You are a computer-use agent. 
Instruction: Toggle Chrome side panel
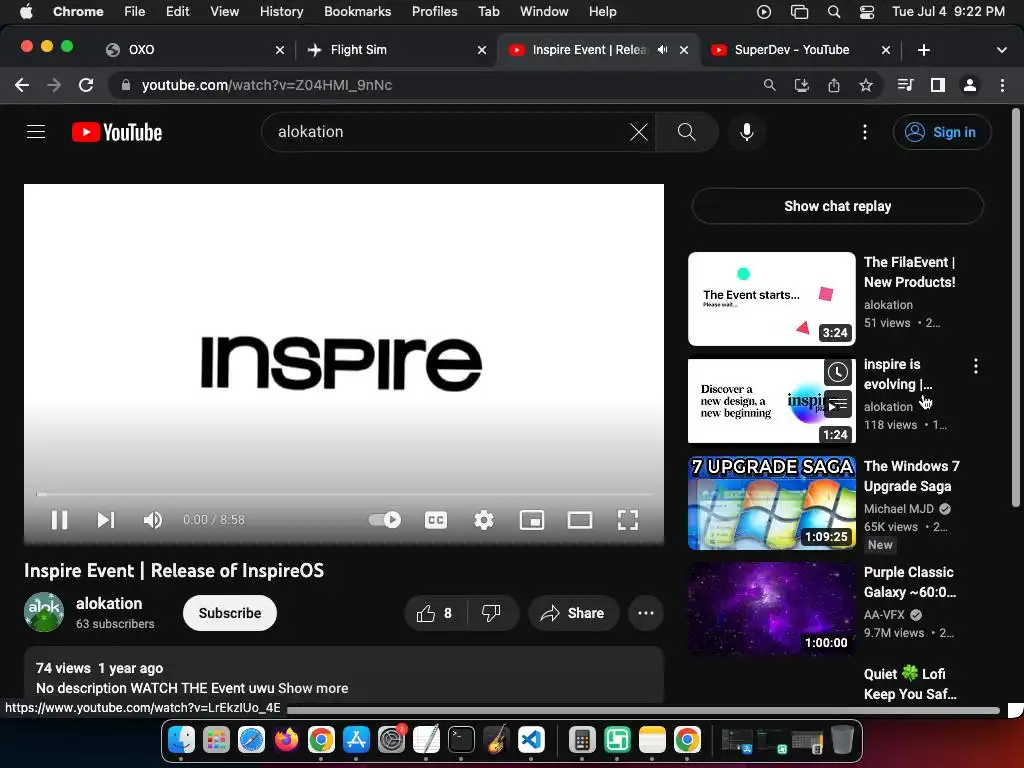click(938, 85)
